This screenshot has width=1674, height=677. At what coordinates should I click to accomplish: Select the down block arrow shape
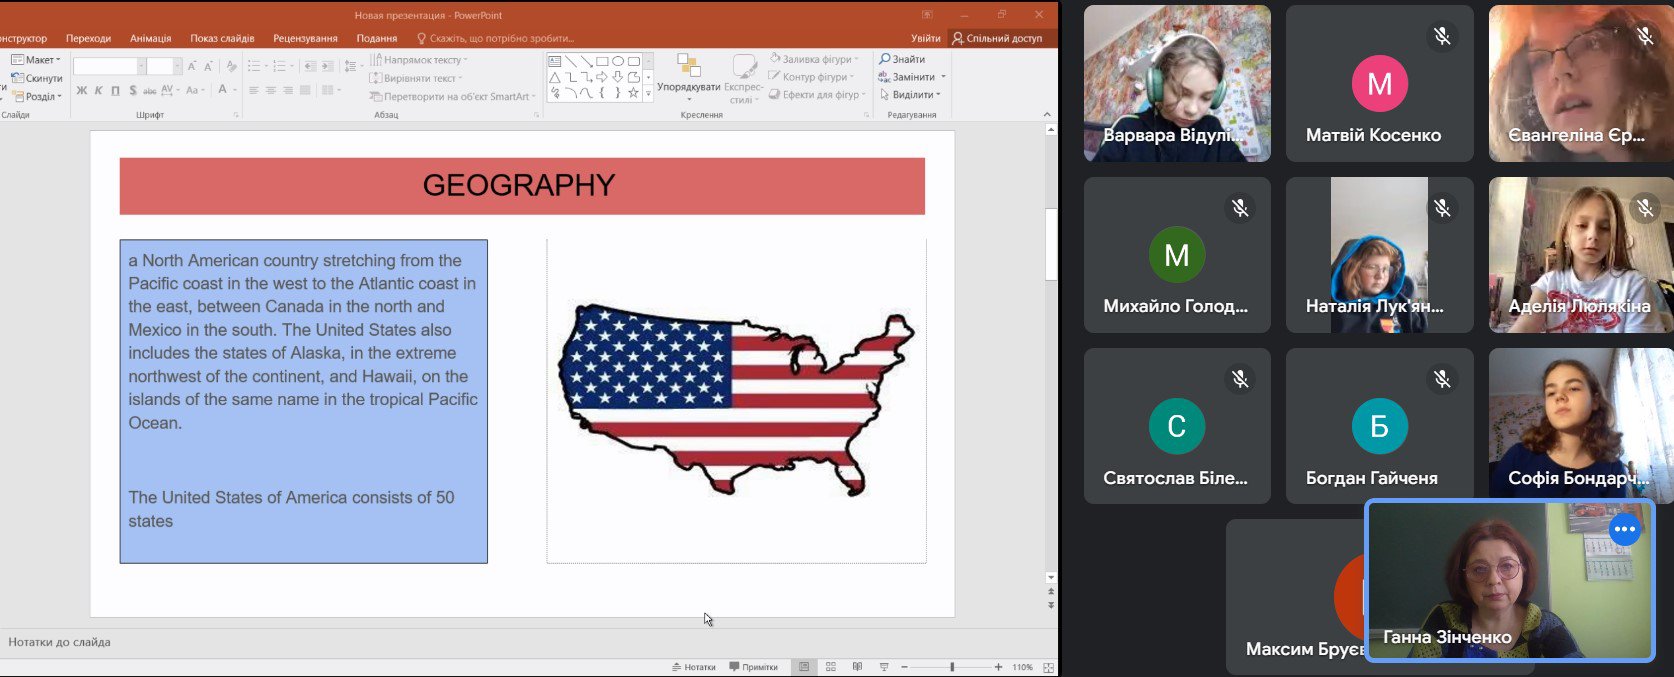point(618,77)
